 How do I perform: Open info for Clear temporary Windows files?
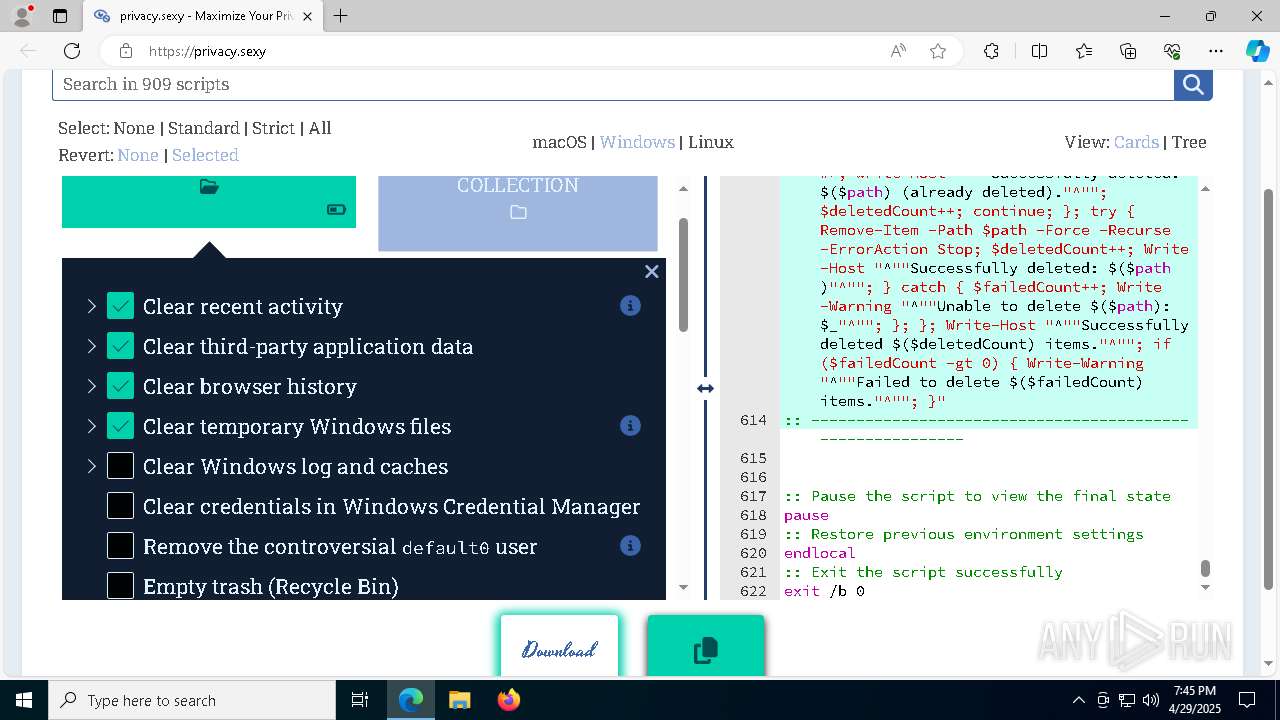point(630,426)
